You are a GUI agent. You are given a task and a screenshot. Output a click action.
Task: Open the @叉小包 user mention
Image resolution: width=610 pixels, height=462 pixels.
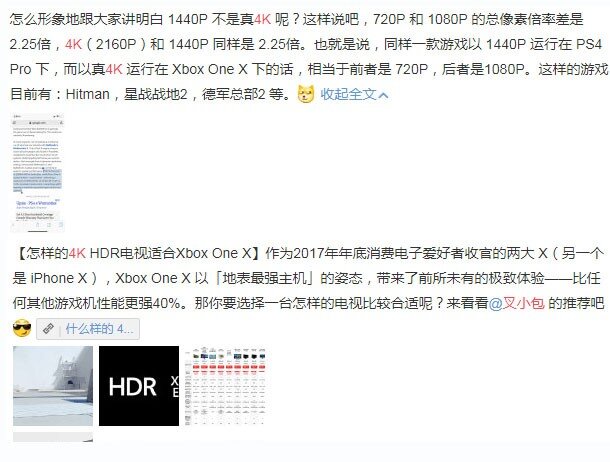pos(516,303)
